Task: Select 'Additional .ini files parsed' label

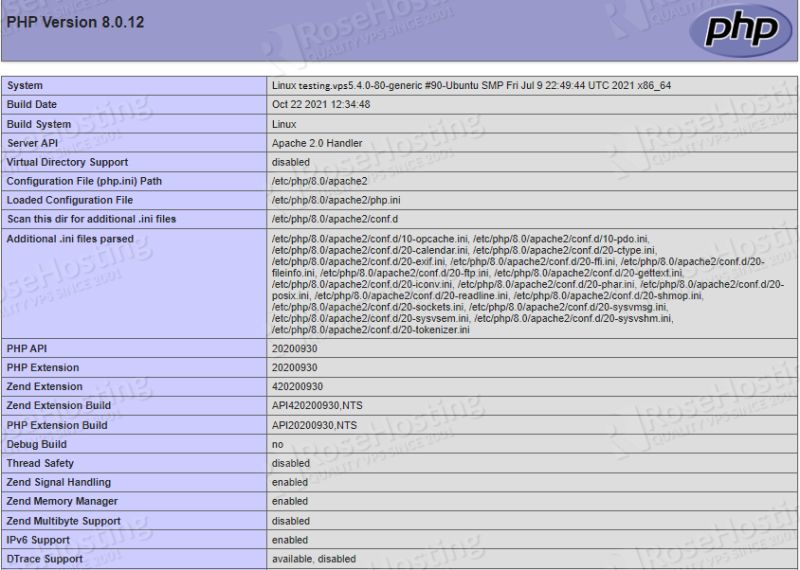Action: [70, 238]
